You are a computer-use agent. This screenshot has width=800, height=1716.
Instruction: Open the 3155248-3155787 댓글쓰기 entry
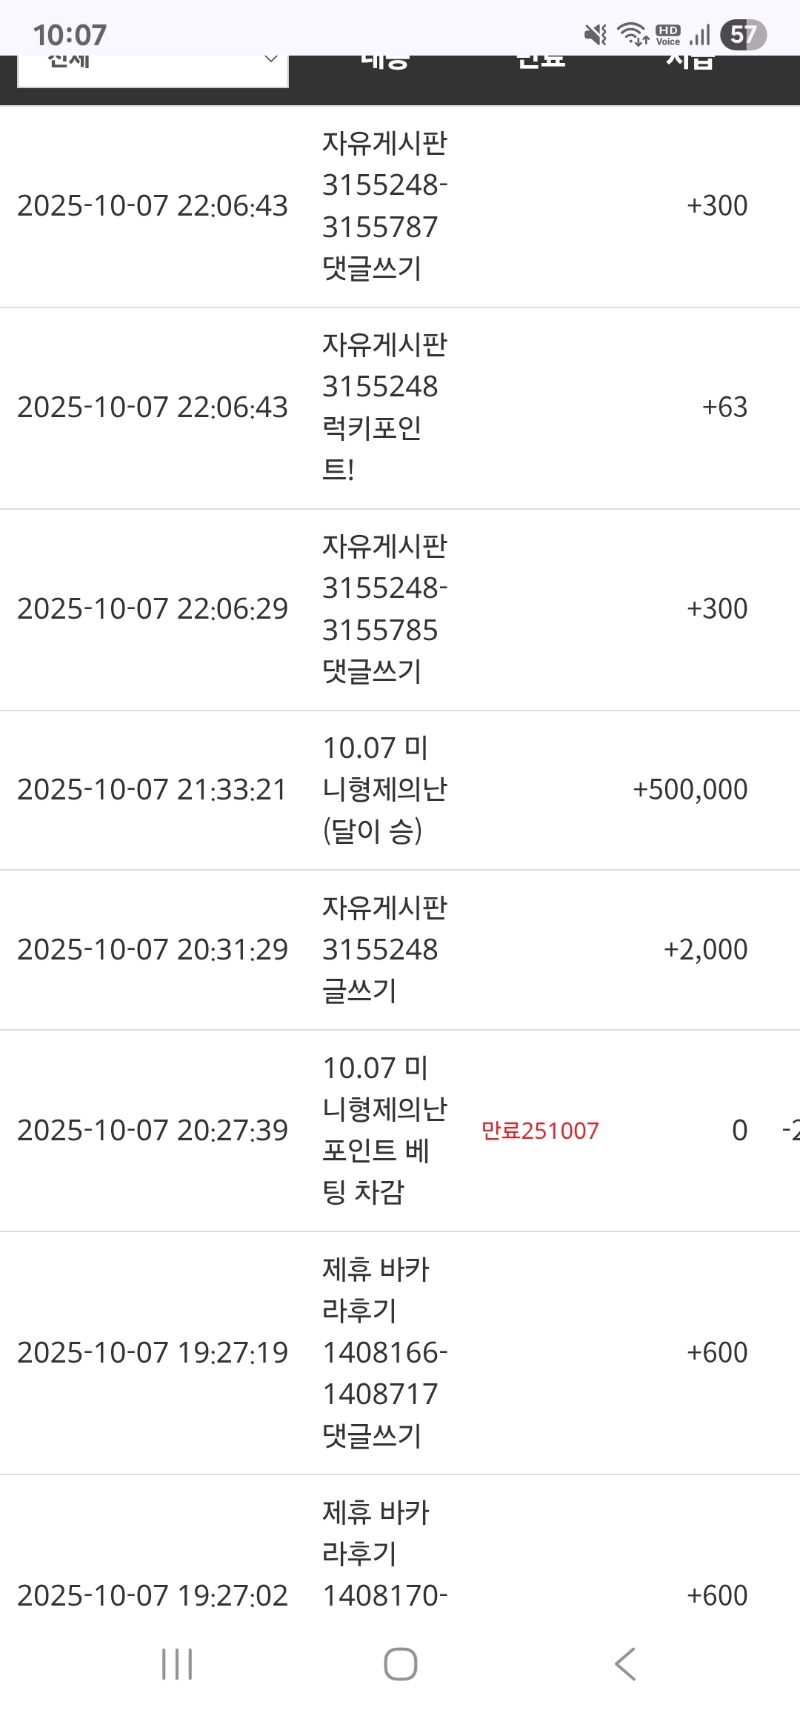(x=384, y=206)
